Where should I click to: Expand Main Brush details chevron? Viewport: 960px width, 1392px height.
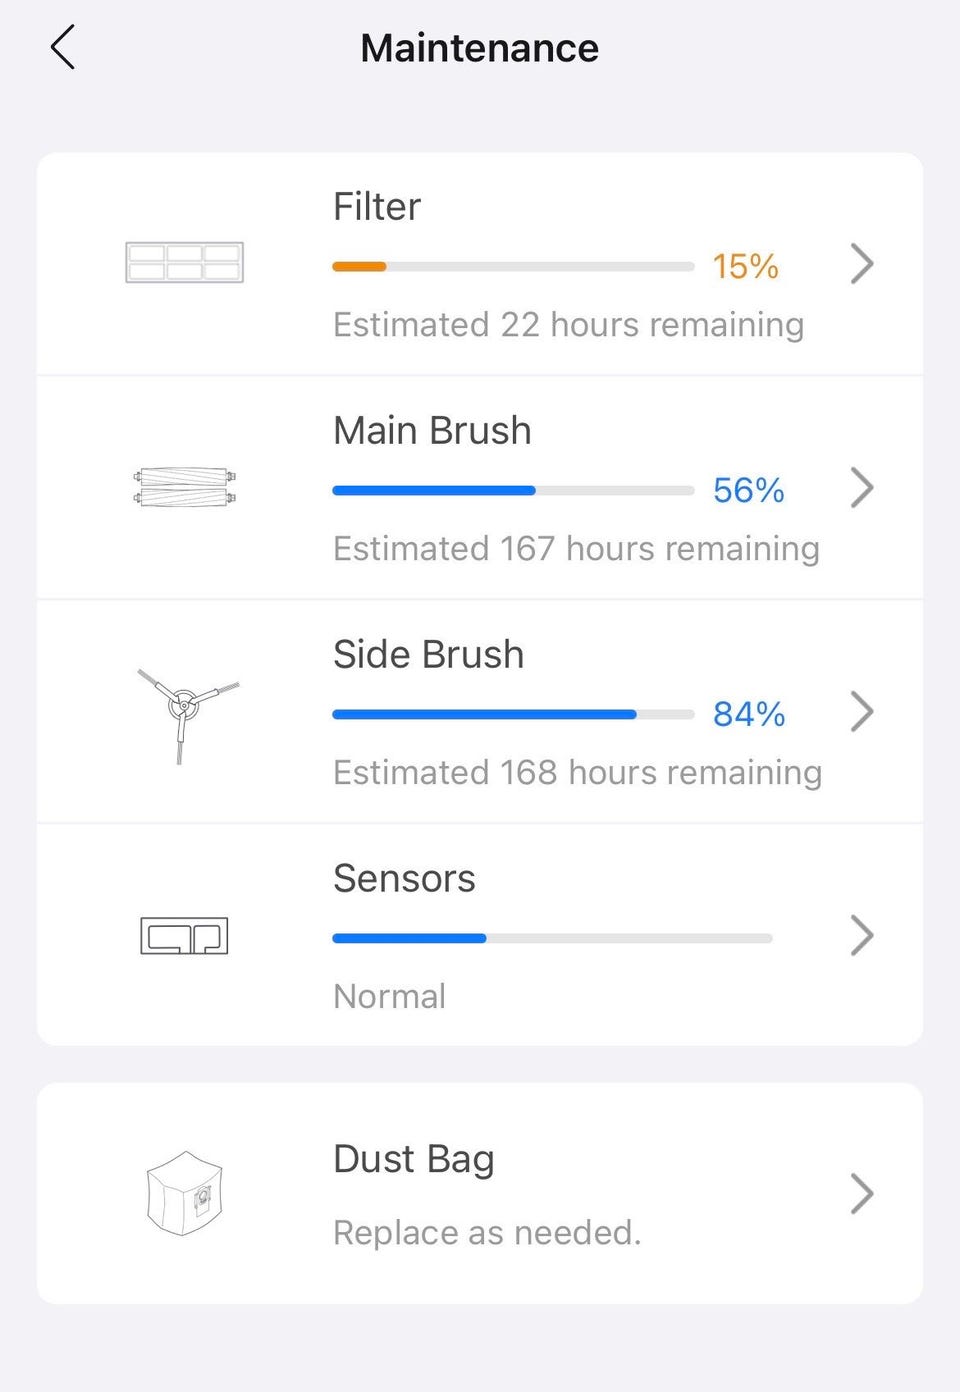coord(862,488)
